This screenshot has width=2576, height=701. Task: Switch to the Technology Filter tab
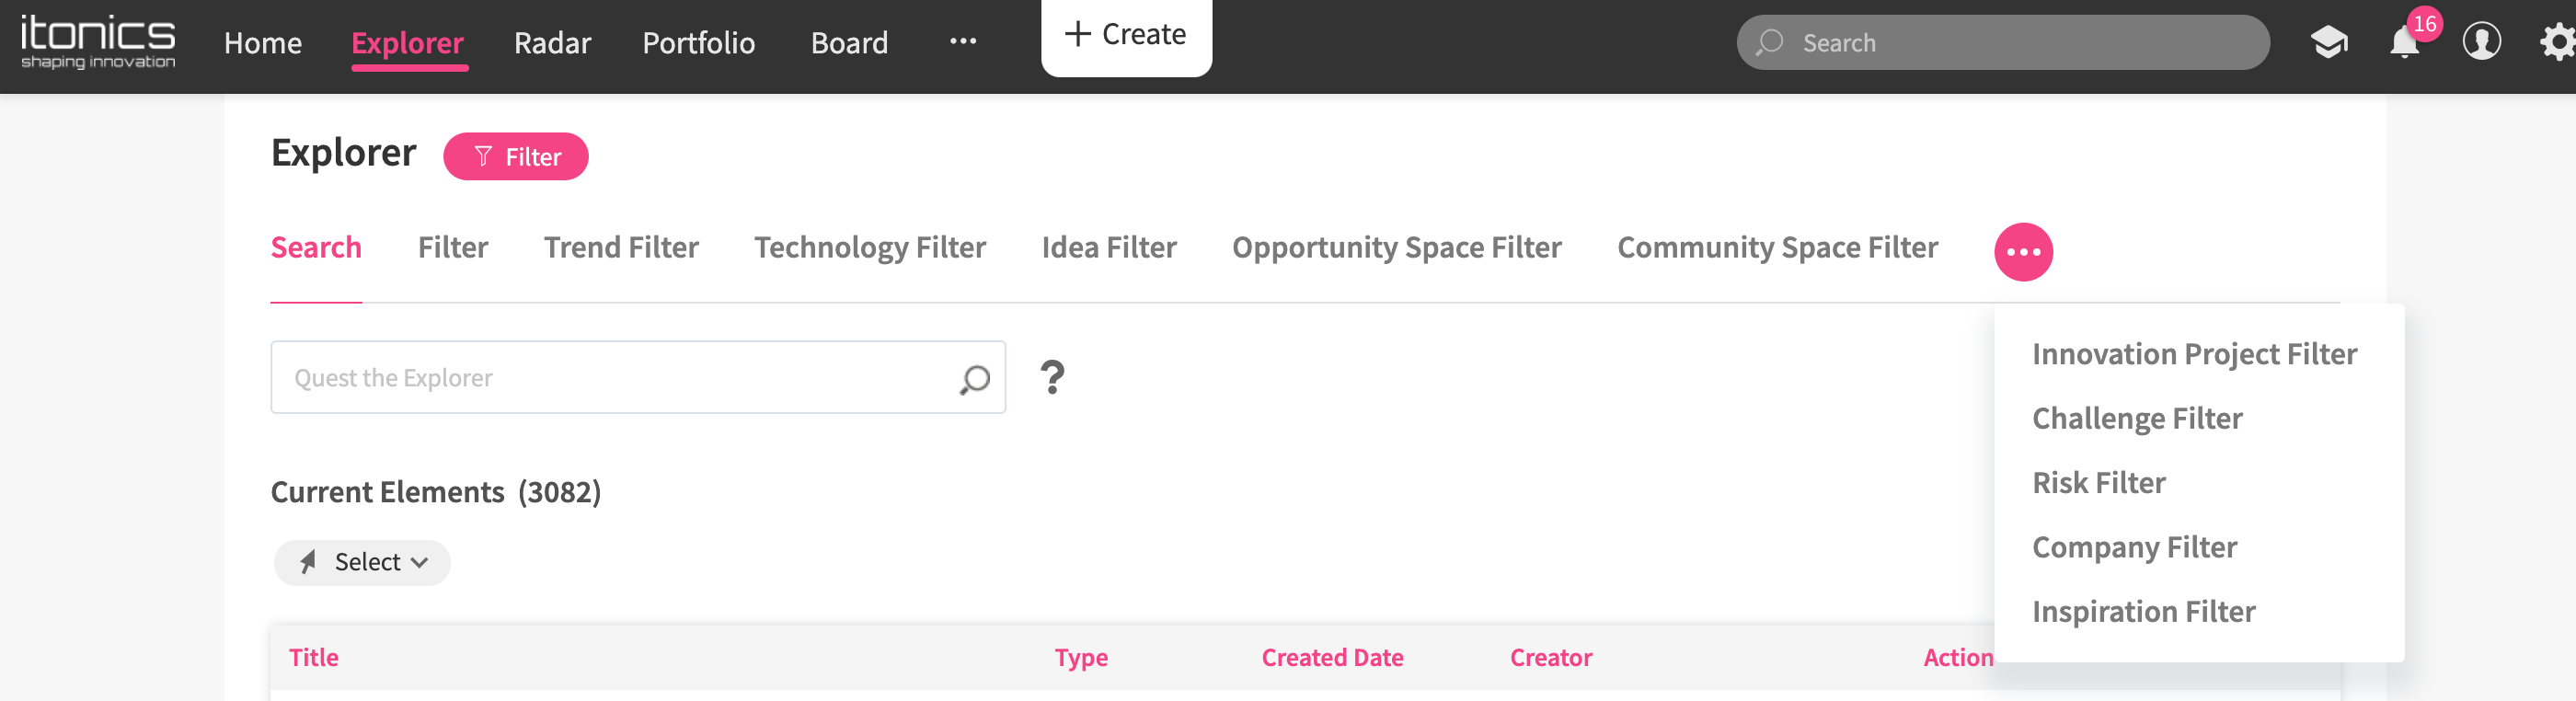pos(869,247)
